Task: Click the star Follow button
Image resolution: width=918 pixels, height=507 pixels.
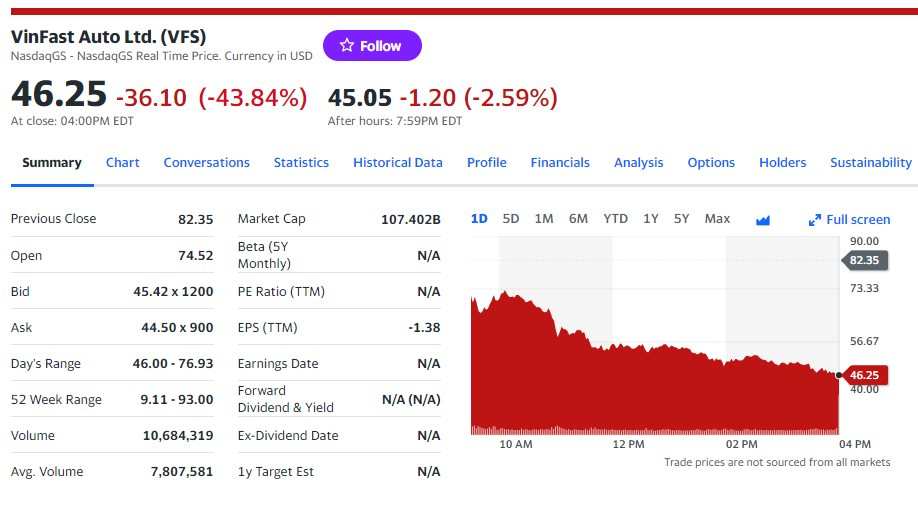Action: (x=372, y=46)
